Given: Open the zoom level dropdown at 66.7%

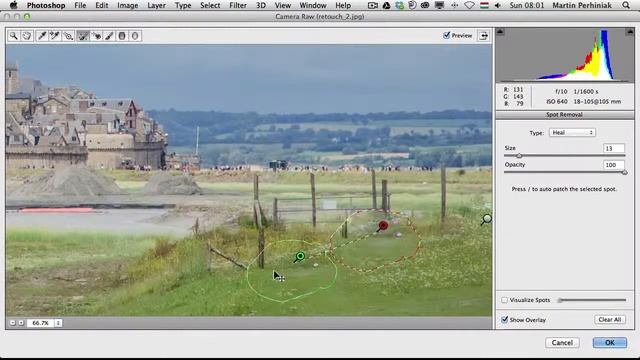Looking at the screenshot, I should [58, 323].
